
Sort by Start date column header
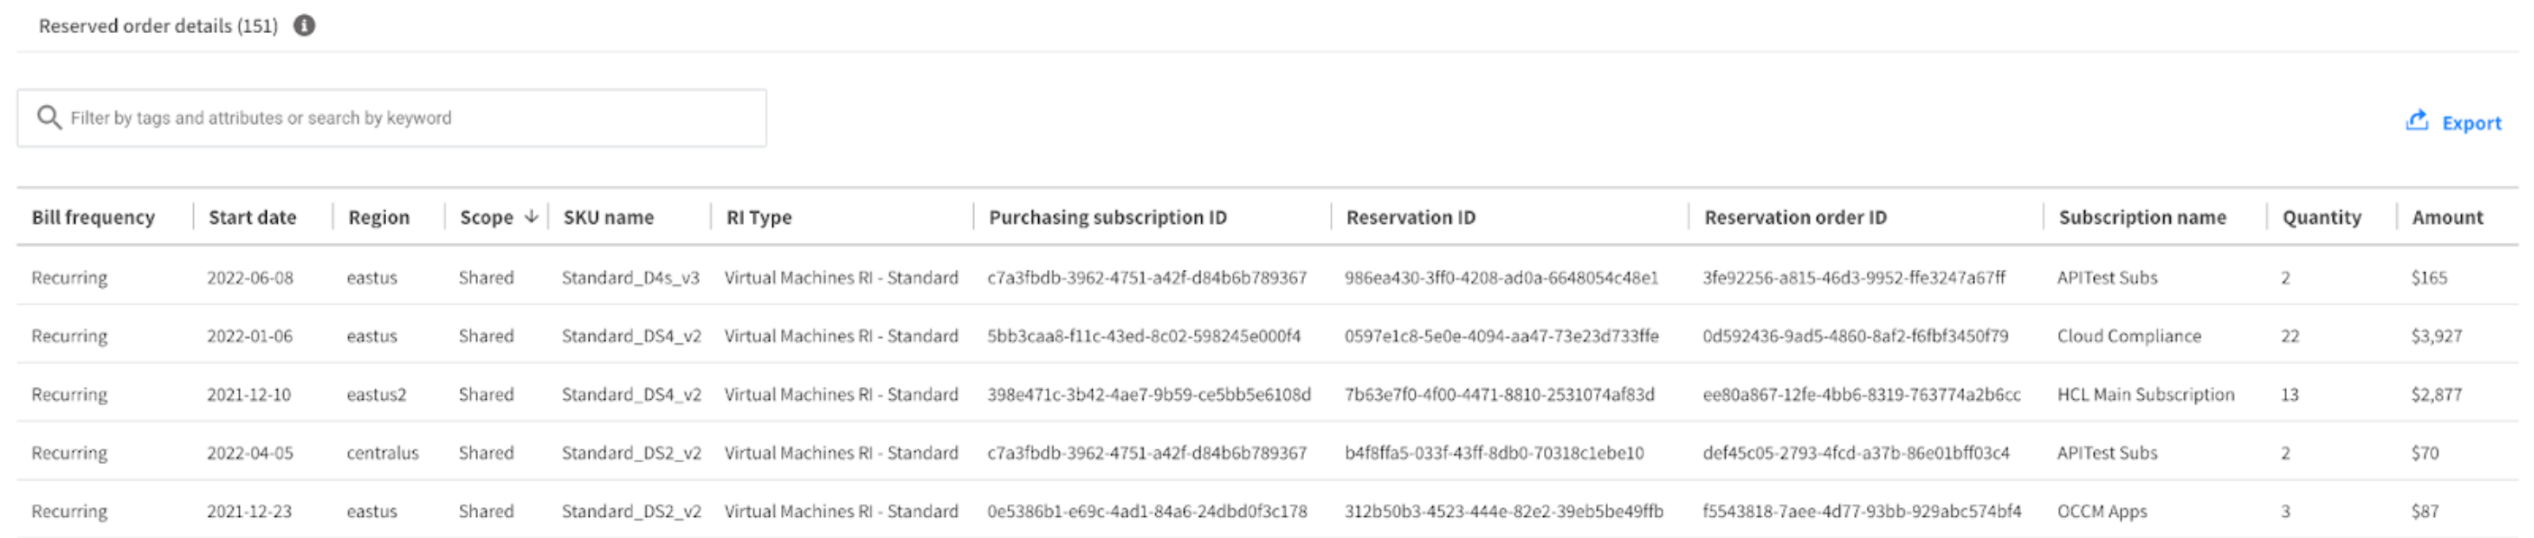[252, 217]
